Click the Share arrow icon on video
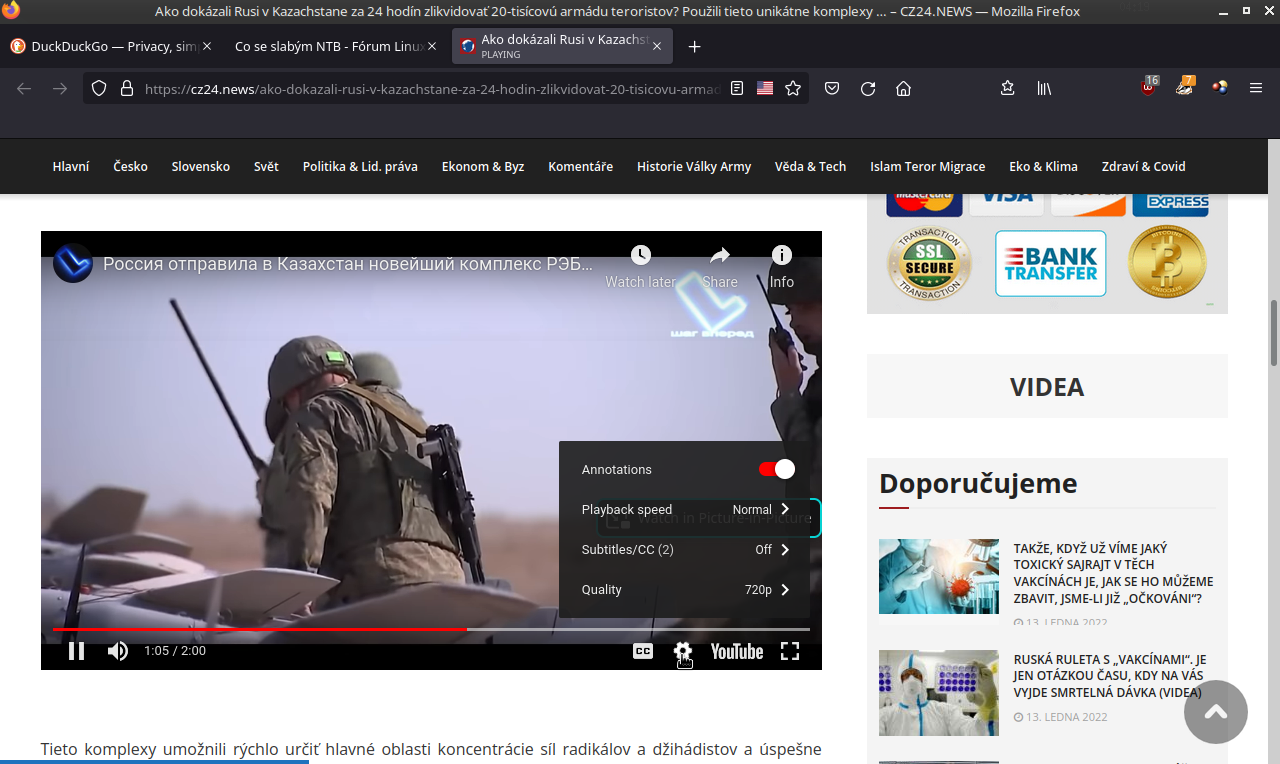 [x=720, y=256]
